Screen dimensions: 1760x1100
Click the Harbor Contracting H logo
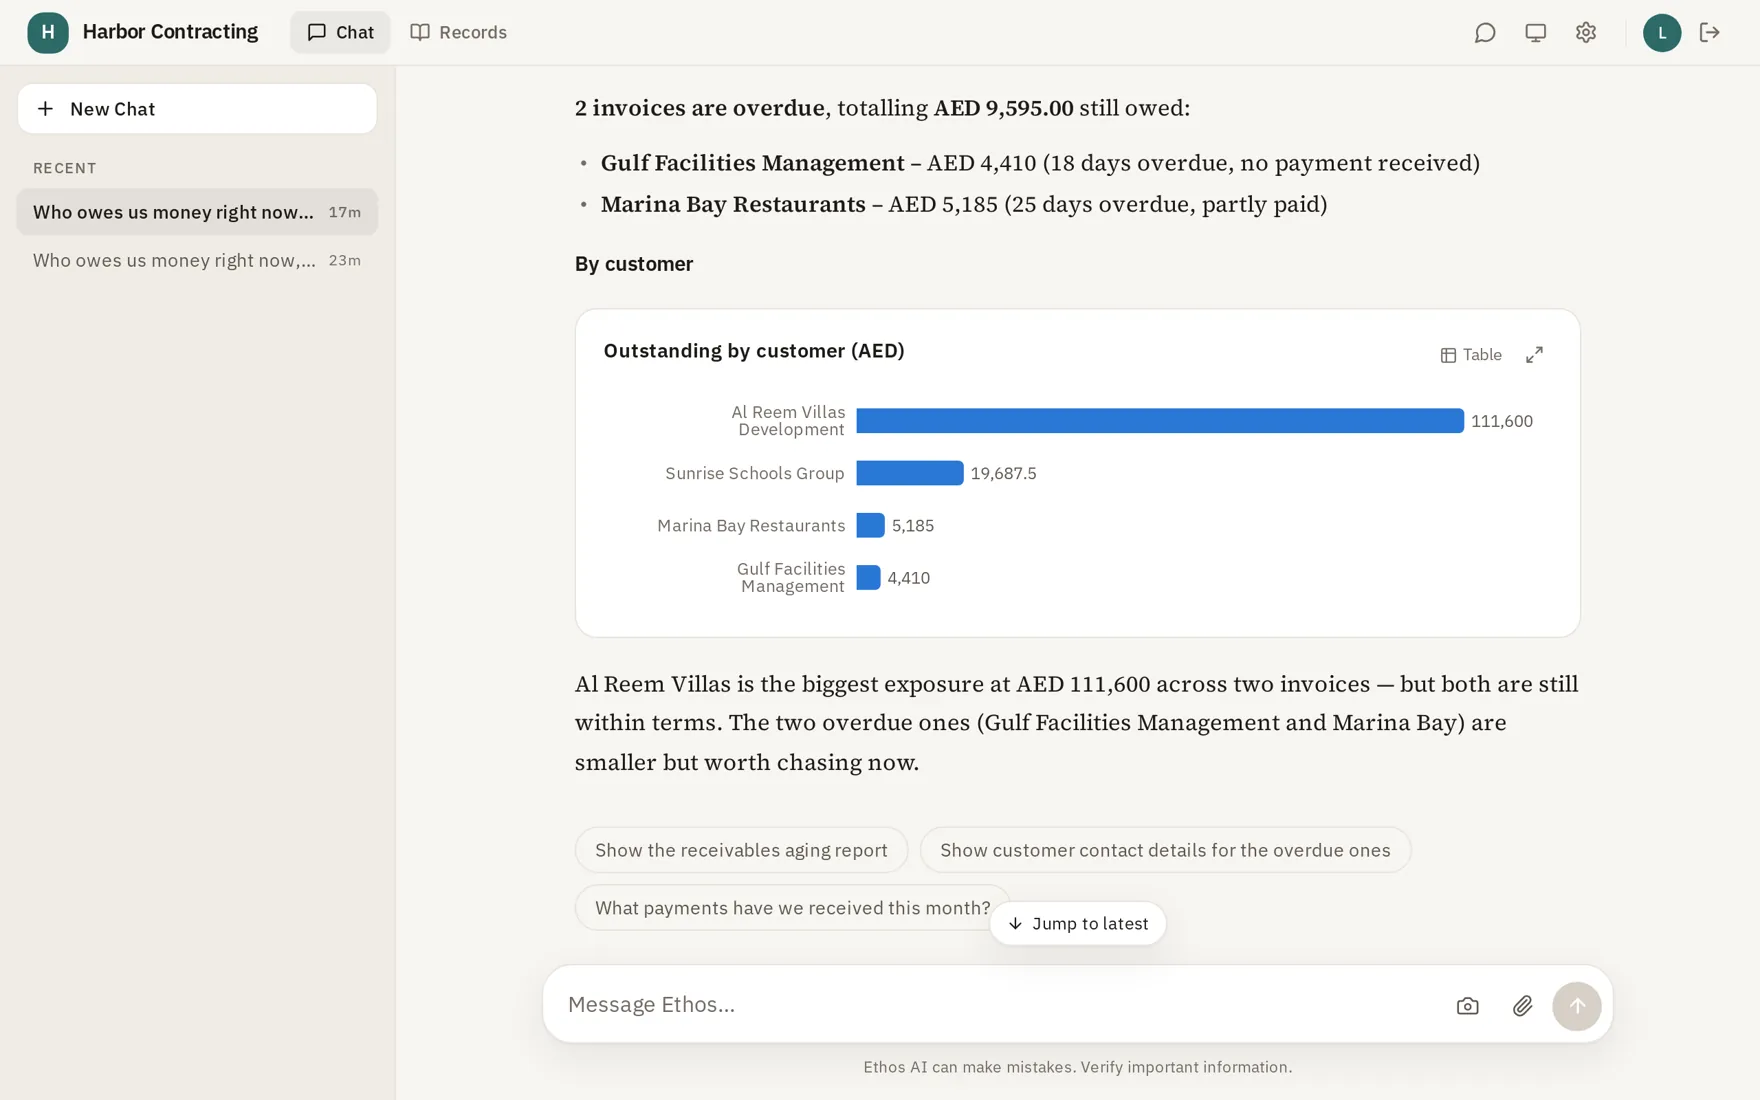(48, 32)
